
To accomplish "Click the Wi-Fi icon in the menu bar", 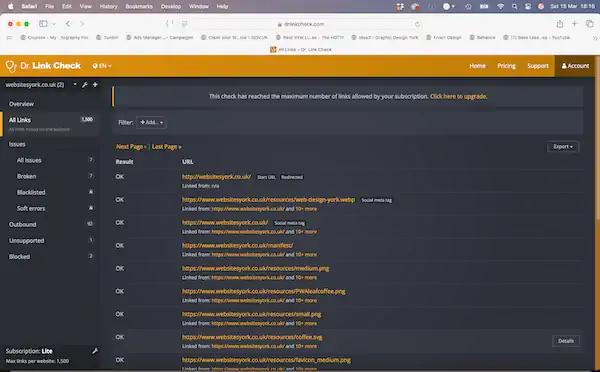I will pos(500,6).
